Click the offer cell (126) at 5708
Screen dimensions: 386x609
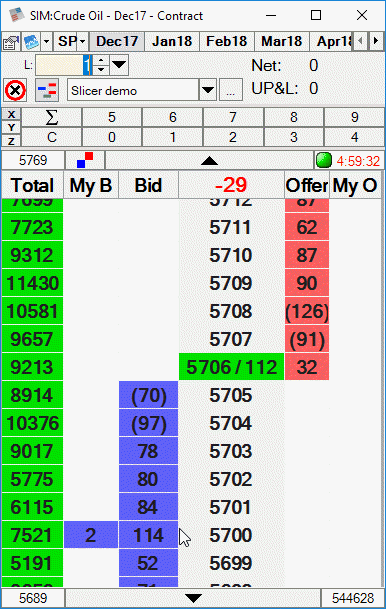click(307, 311)
